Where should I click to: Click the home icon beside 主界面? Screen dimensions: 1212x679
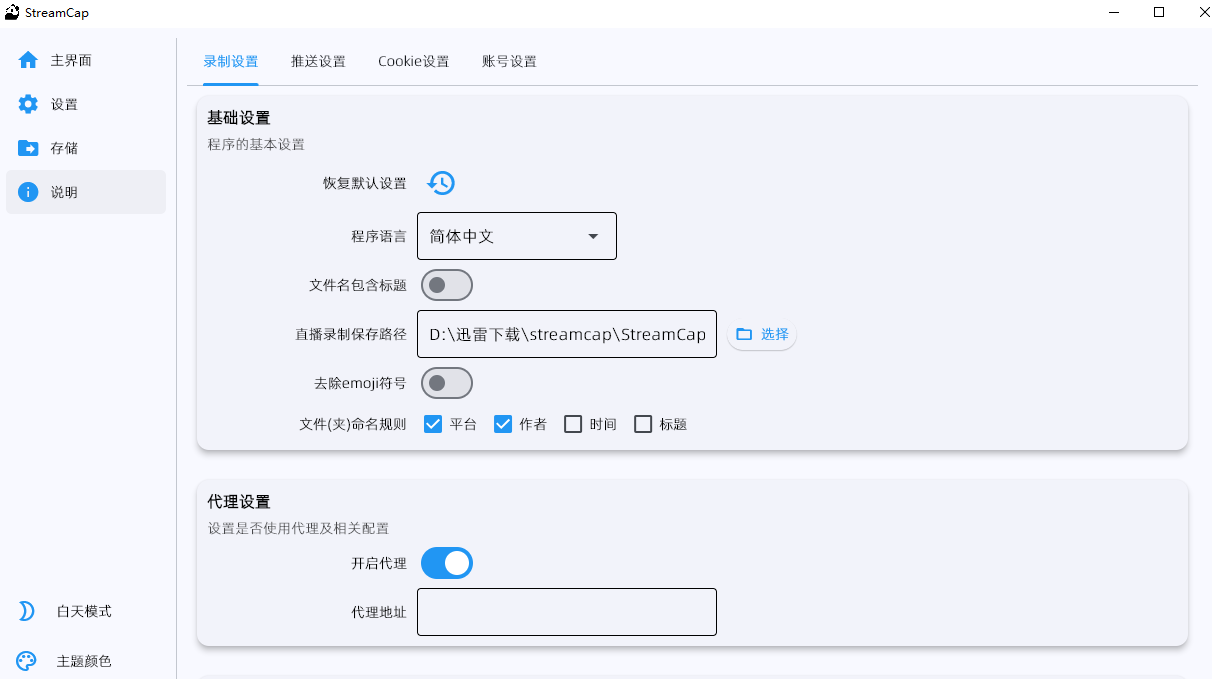tap(28, 60)
